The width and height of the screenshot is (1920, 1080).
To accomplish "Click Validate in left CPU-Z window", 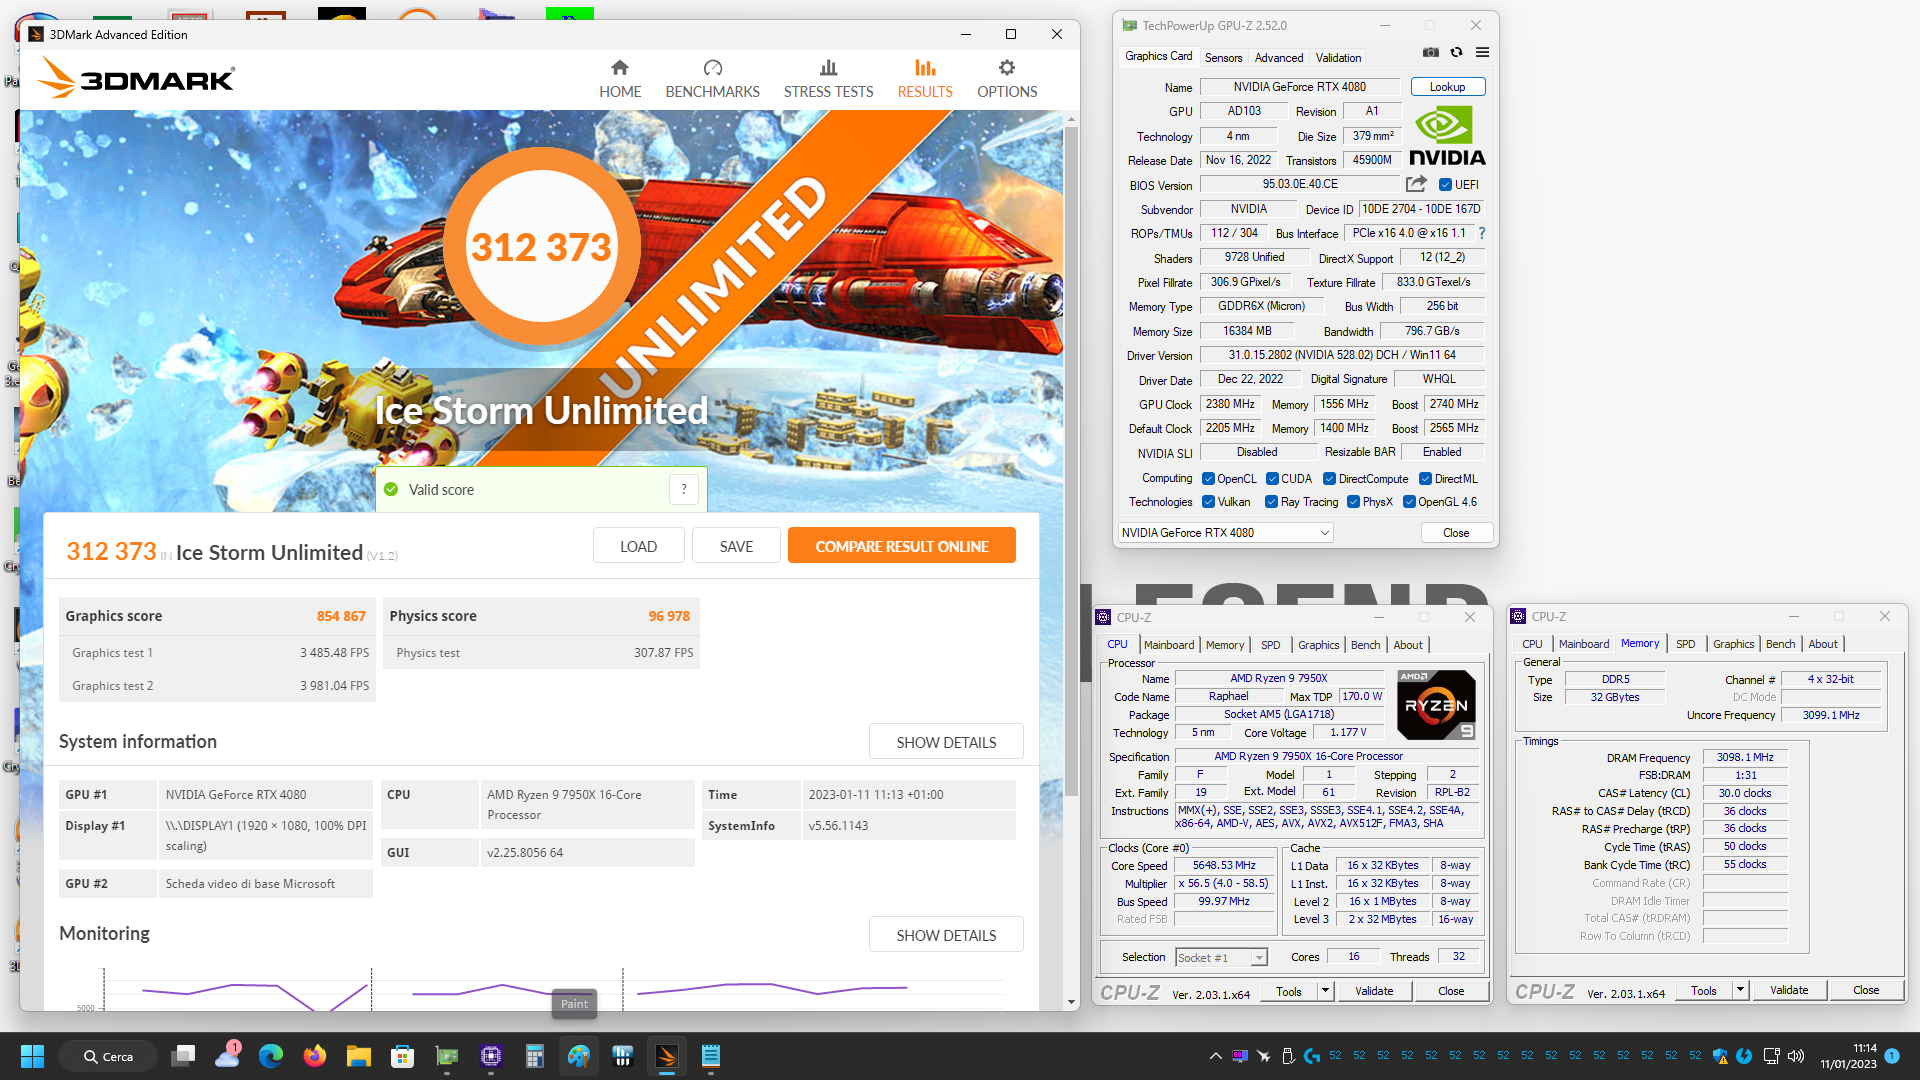I will 1373,991.
